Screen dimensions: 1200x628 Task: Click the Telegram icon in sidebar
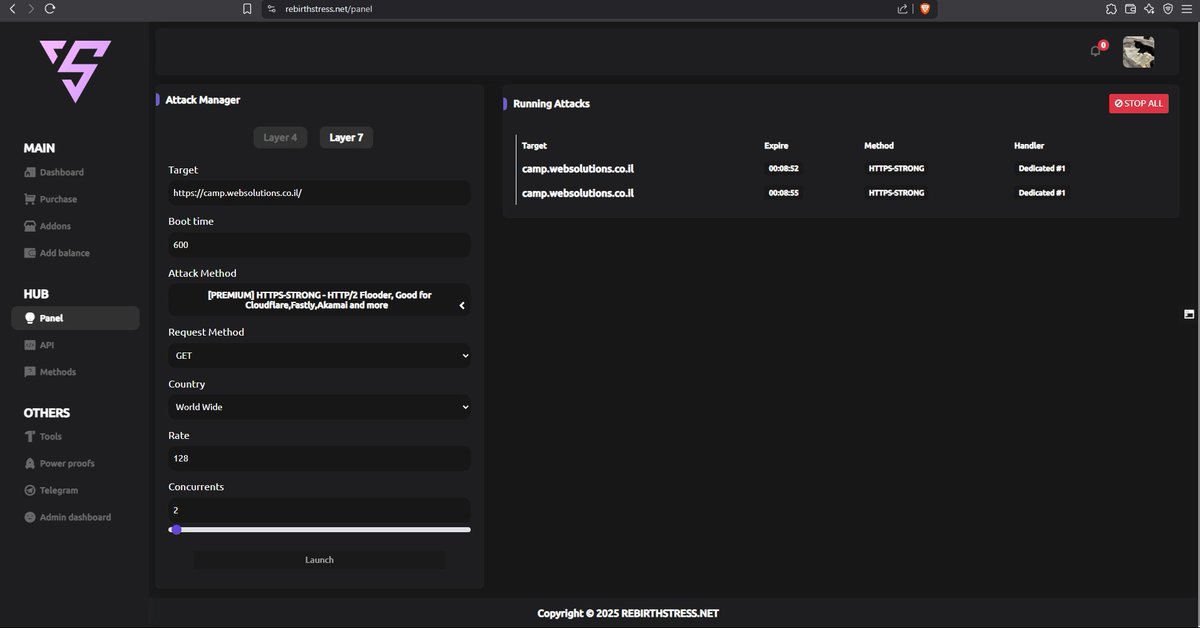pos(30,490)
